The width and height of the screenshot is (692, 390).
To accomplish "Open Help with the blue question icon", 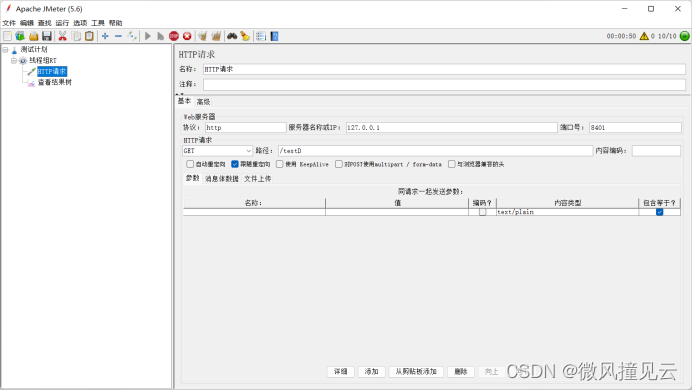I will click(x=275, y=36).
